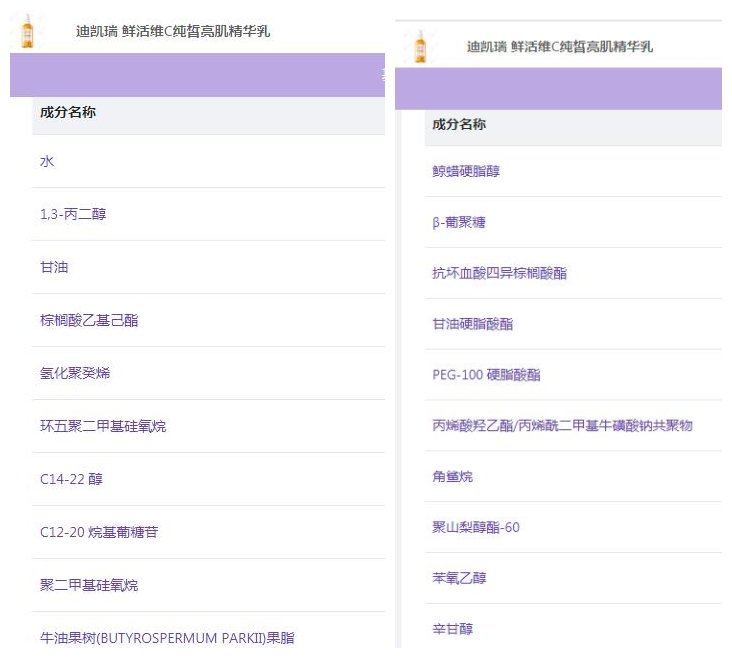Click the product bottle thumbnail above the 鲸蜡硬脂醇 list

point(420,47)
